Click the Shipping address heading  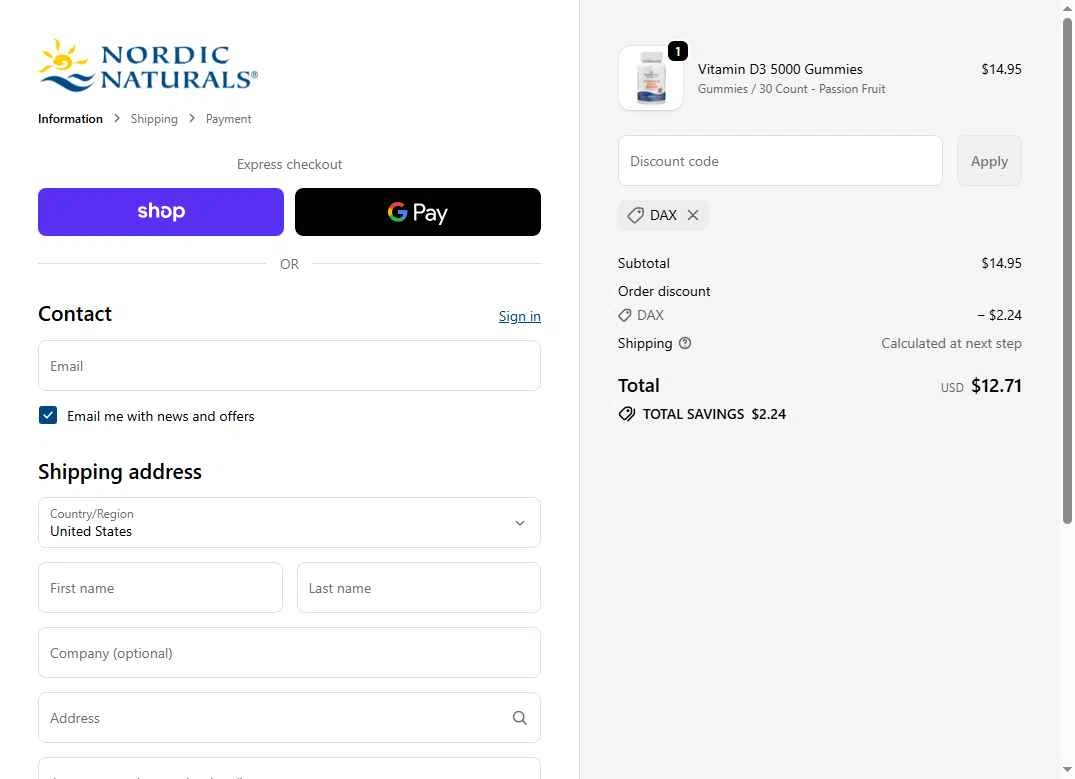(x=120, y=472)
